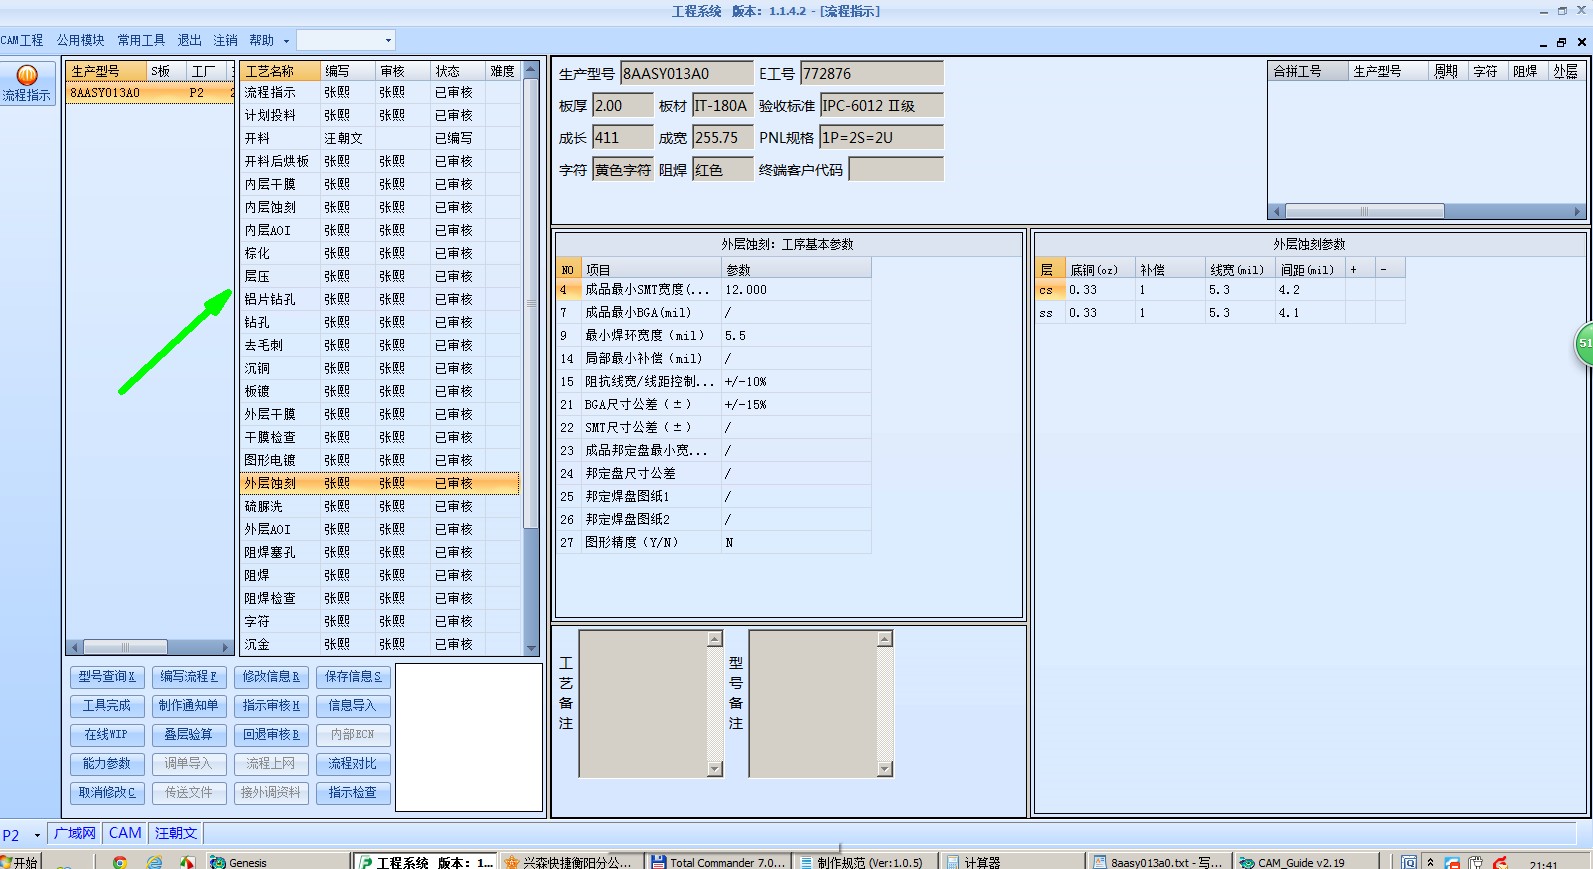The height and width of the screenshot is (869, 1593).
Task: Click model list horizontal scrollbar right arrow
Action: (227, 647)
